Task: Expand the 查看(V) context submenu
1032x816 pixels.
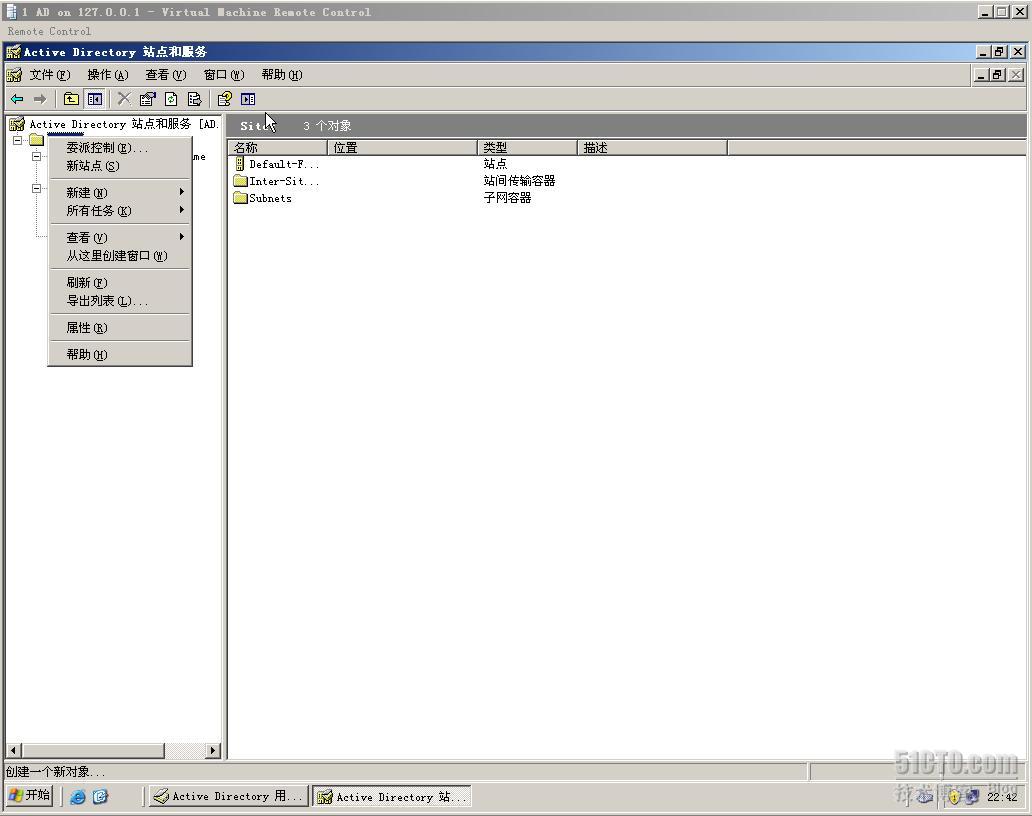Action: [120, 237]
